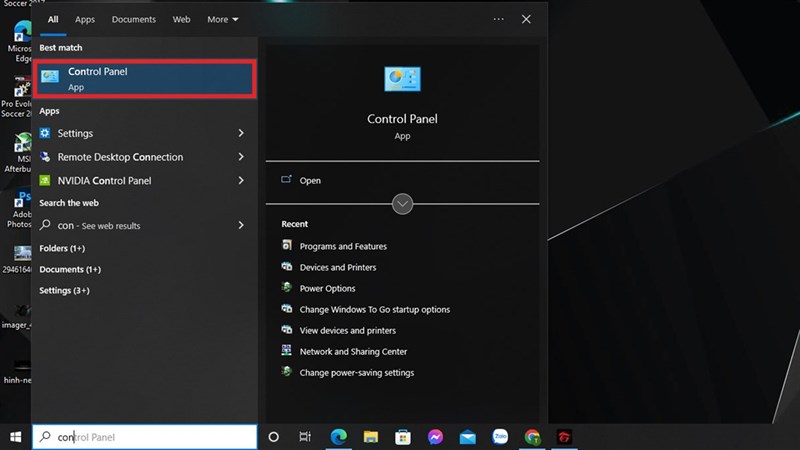Open the Control Panel best match result
800x450 pixels.
pyautogui.click(x=145, y=79)
